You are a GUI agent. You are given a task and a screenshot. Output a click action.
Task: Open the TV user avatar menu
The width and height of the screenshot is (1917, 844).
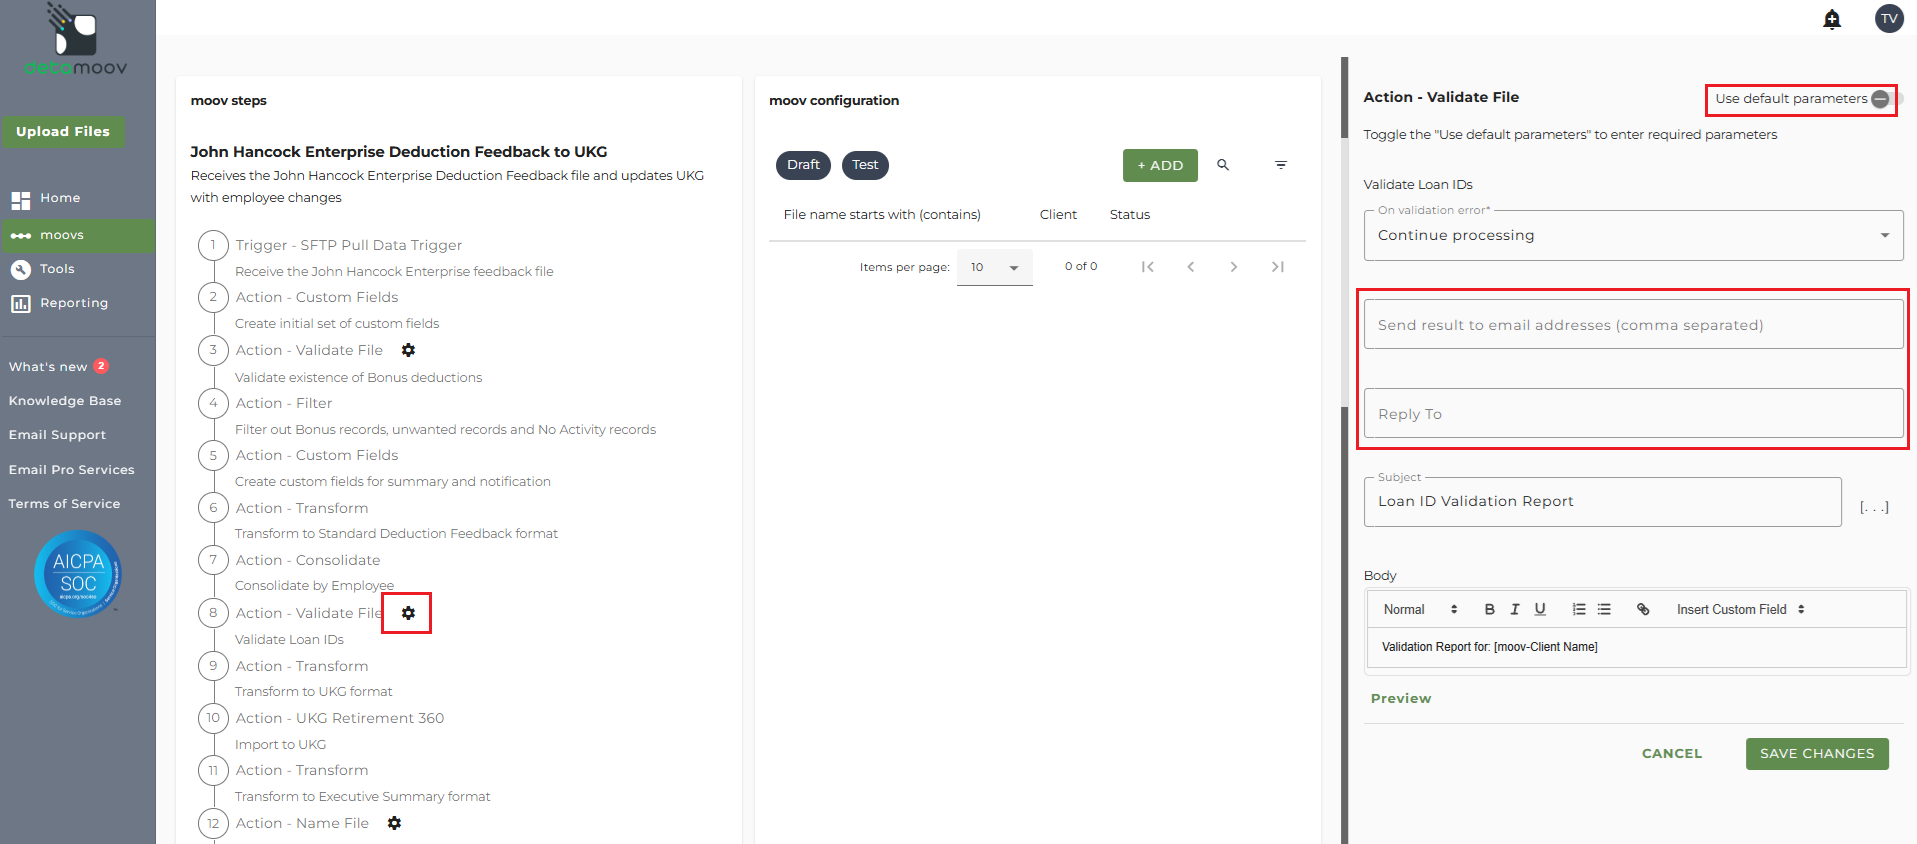(x=1889, y=18)
